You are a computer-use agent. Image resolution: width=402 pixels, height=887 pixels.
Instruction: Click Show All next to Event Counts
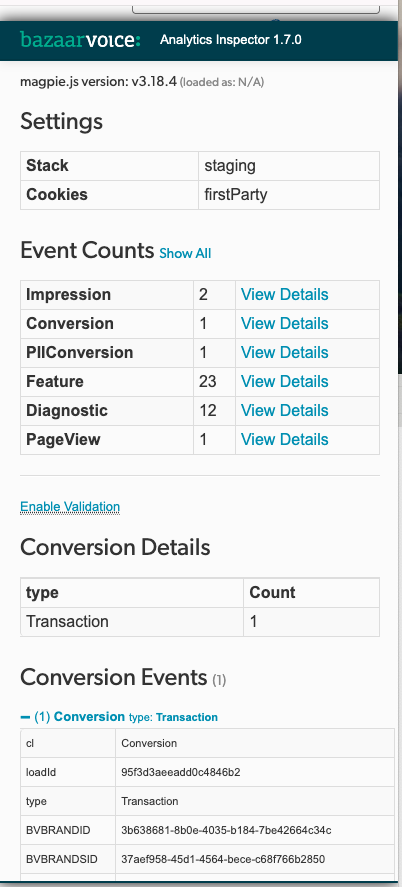[185, 253]
